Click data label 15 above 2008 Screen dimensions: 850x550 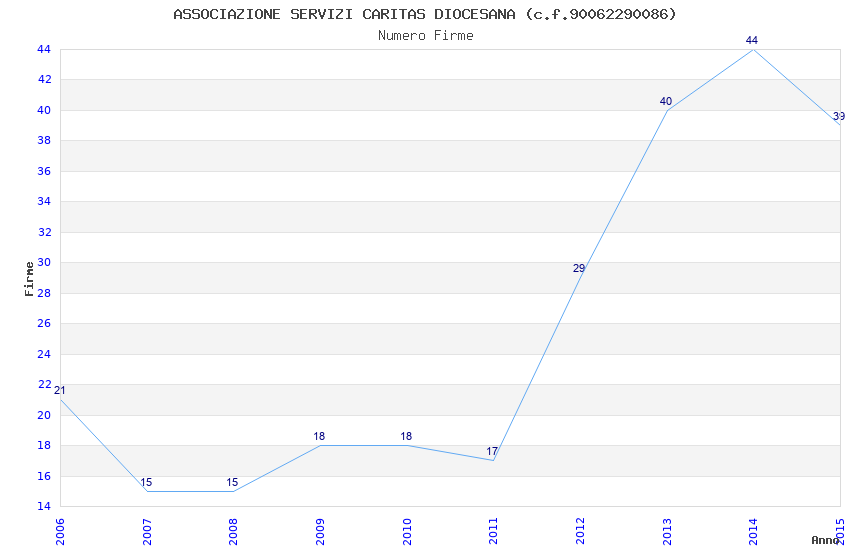(232, 482)
